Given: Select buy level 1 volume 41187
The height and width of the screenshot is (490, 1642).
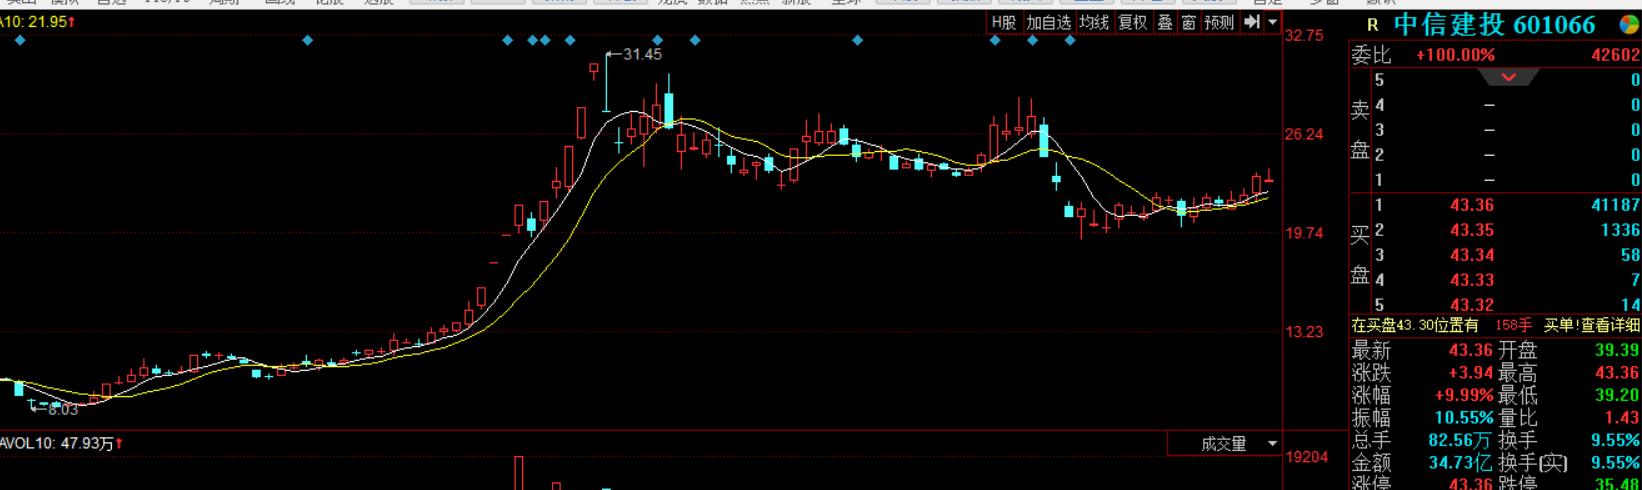Looking at the screenshot, I should [1616, 205].
